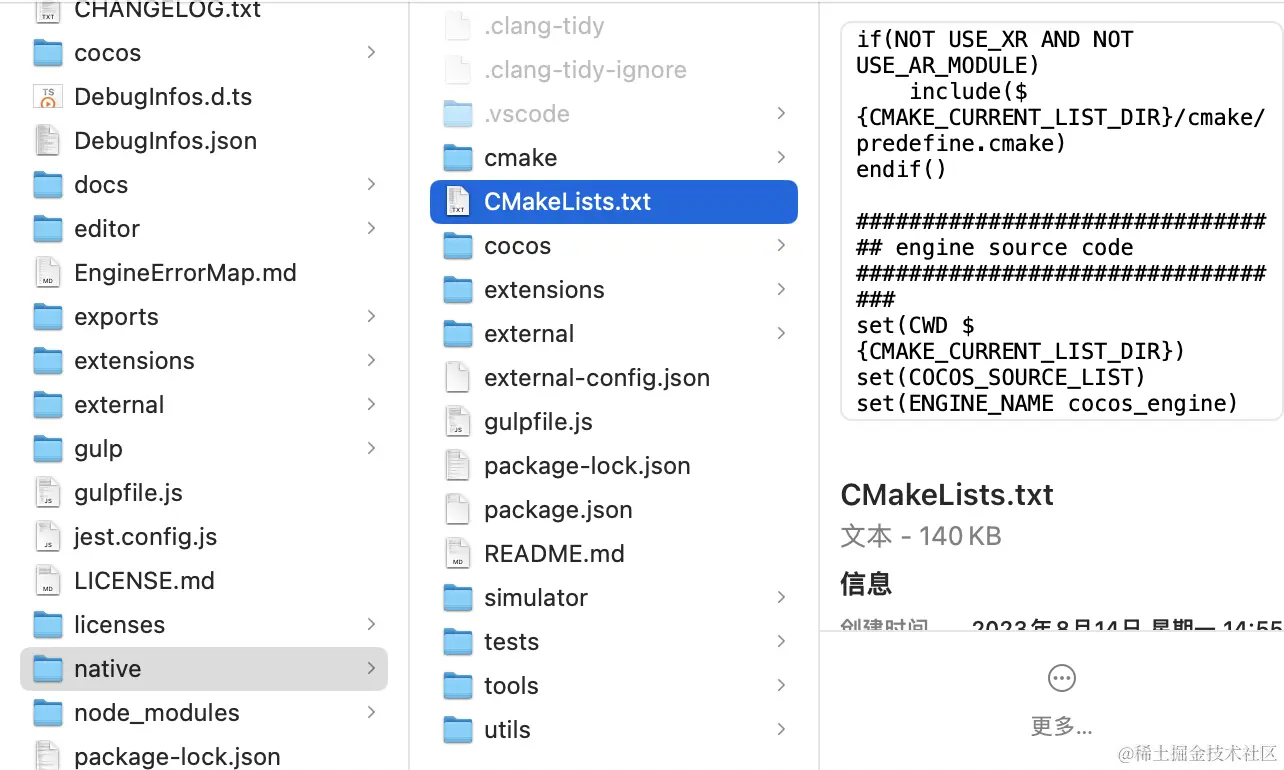
Task: Select the jest.config.js file
Action: click(145, 536)
